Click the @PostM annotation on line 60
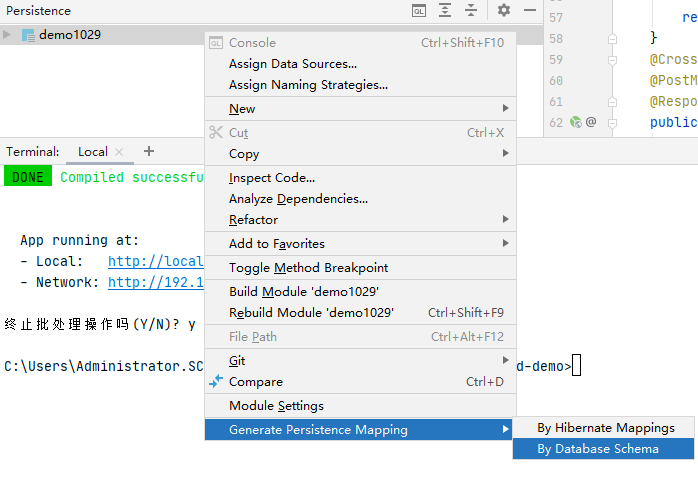This screenshot has height=479, width=698. (673, 81)
